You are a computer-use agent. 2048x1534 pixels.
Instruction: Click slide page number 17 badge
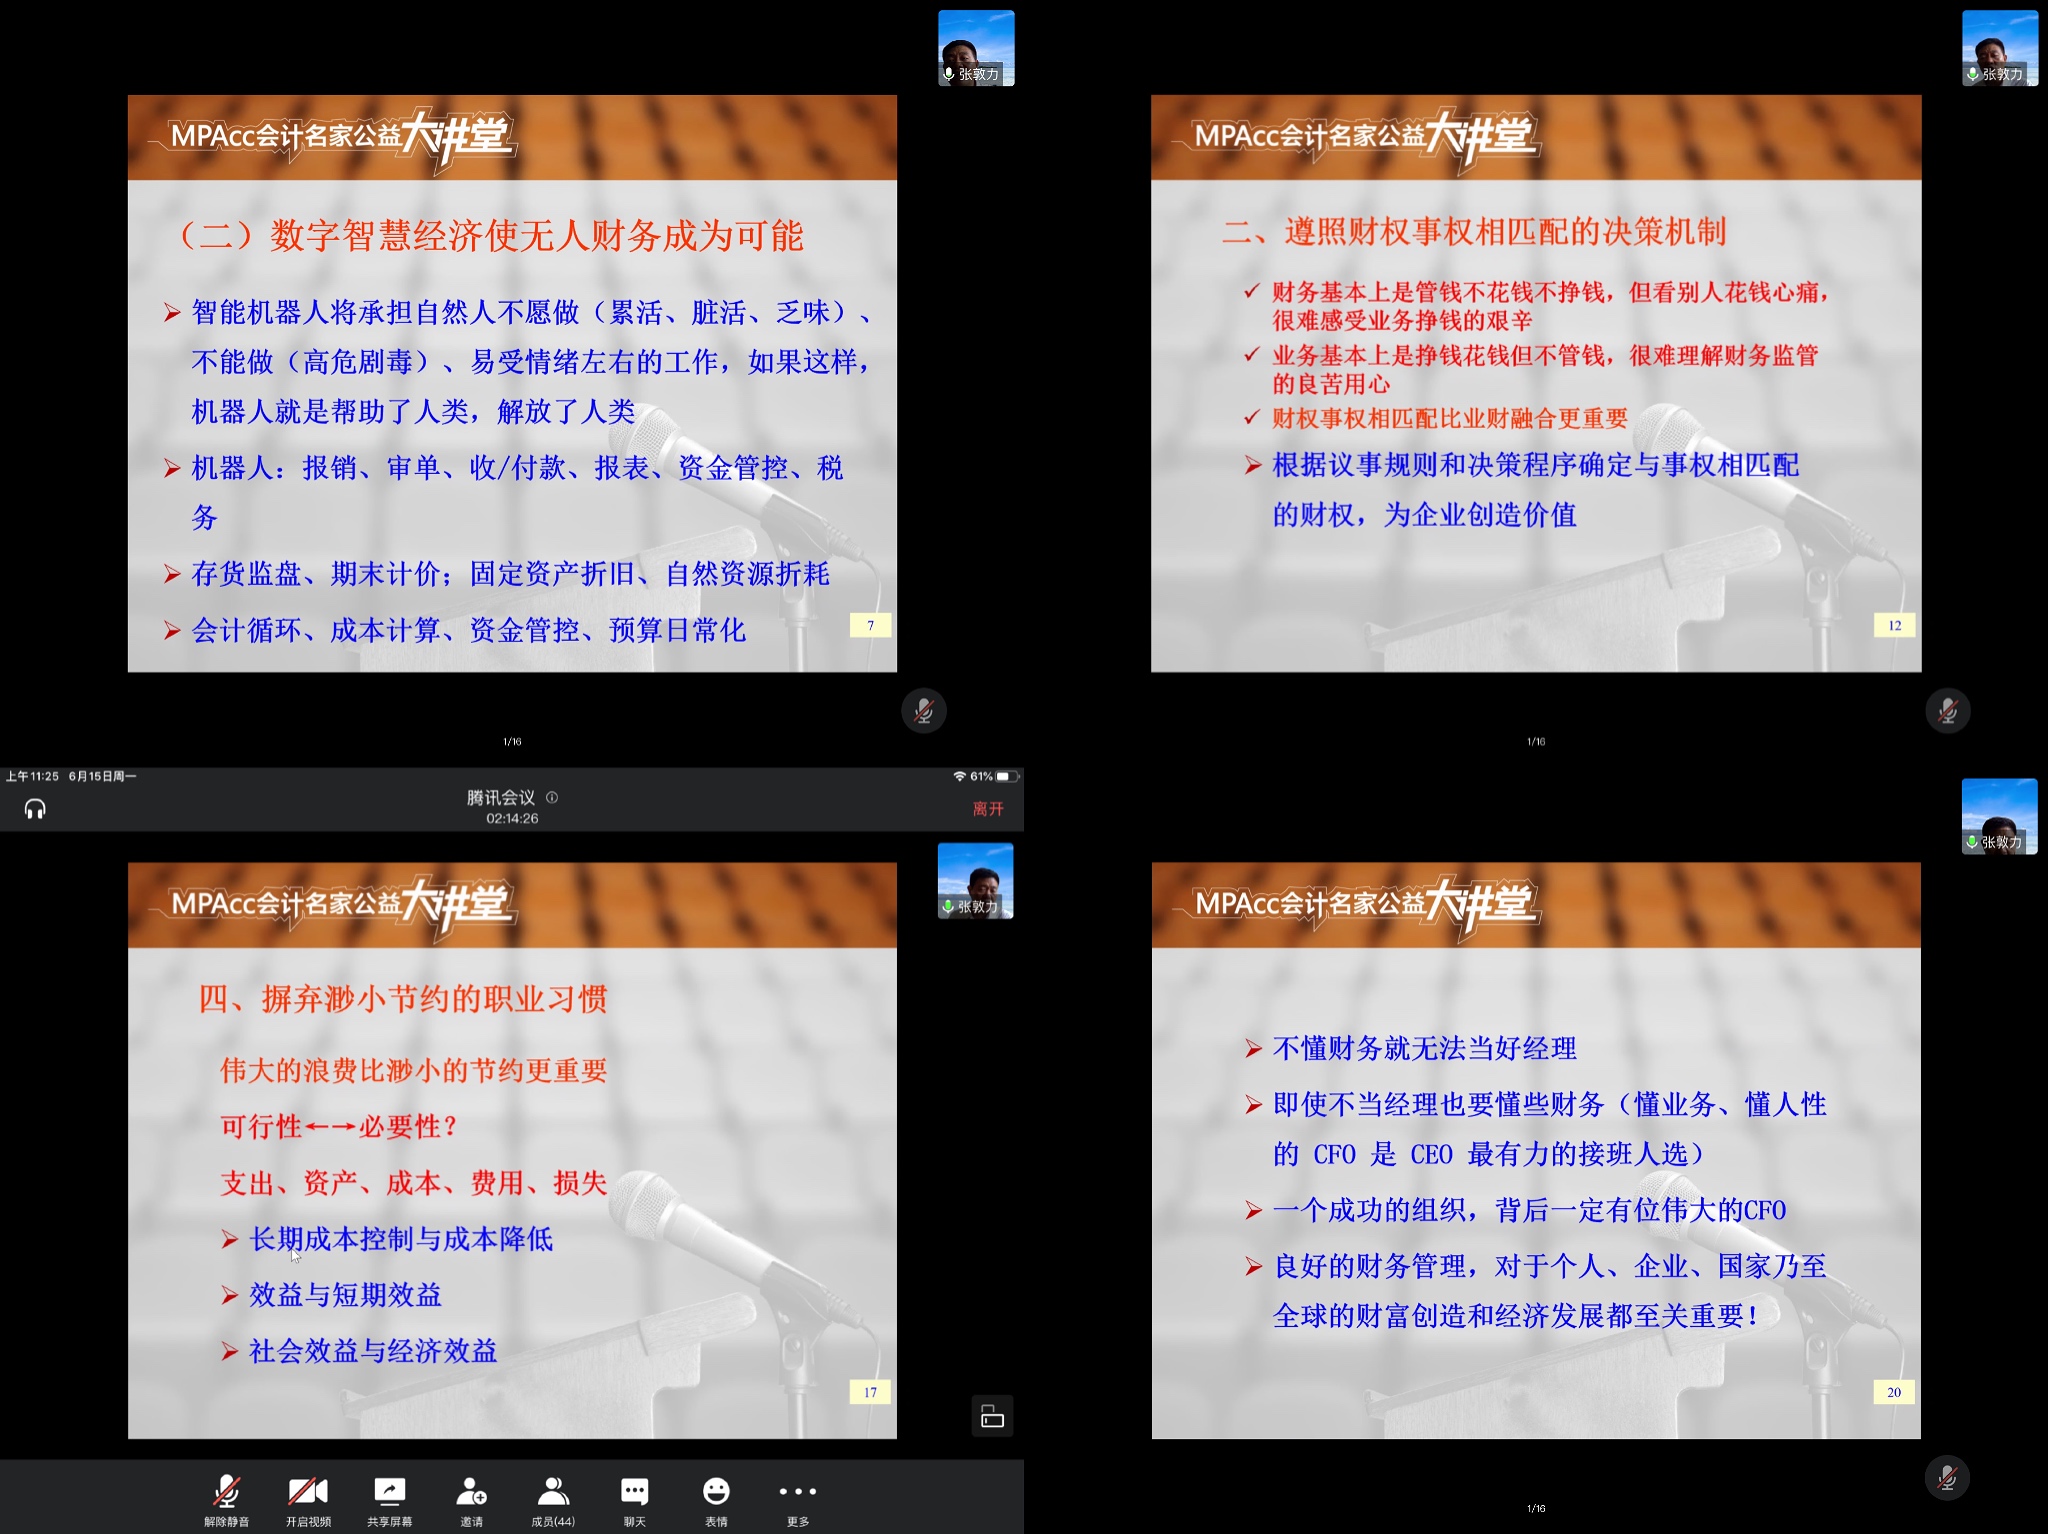coord(870,1392)
